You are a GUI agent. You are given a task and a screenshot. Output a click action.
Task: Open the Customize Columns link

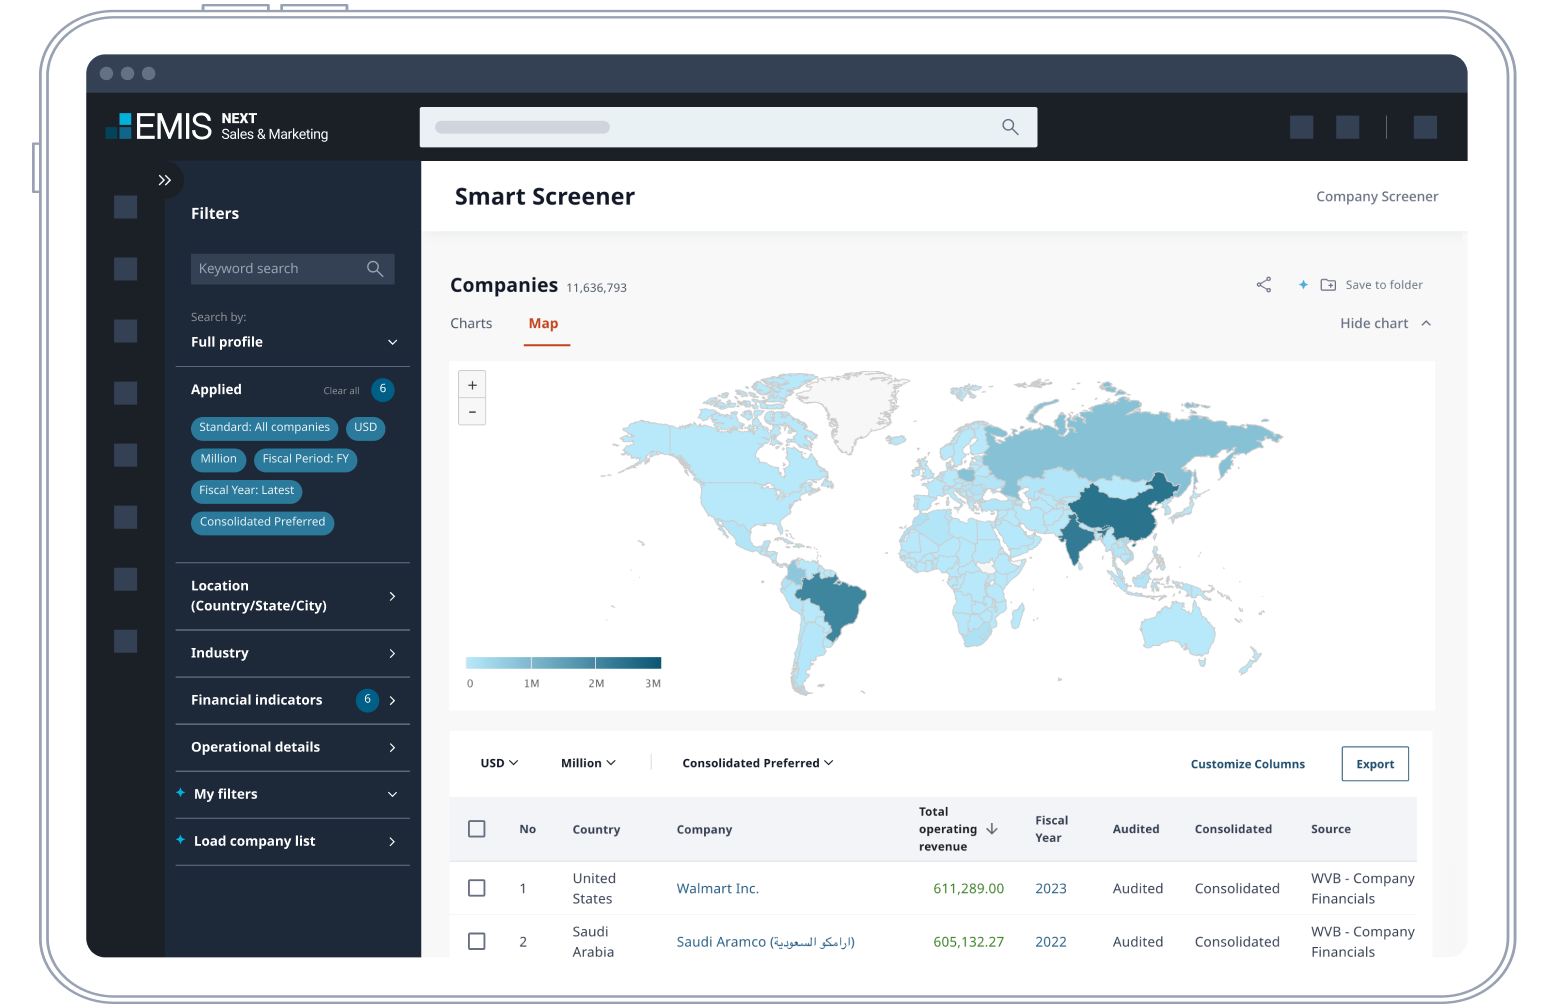point(1247,764)
